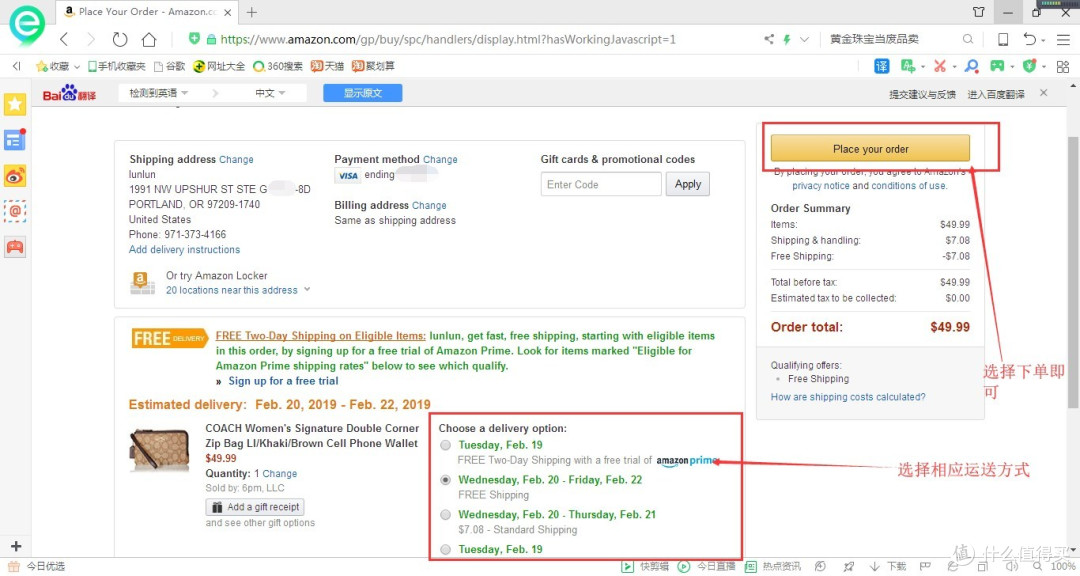Open the browser hamburger main menu
The height and width of the screenshot is (576, 1080).
tap(1063, 40)
